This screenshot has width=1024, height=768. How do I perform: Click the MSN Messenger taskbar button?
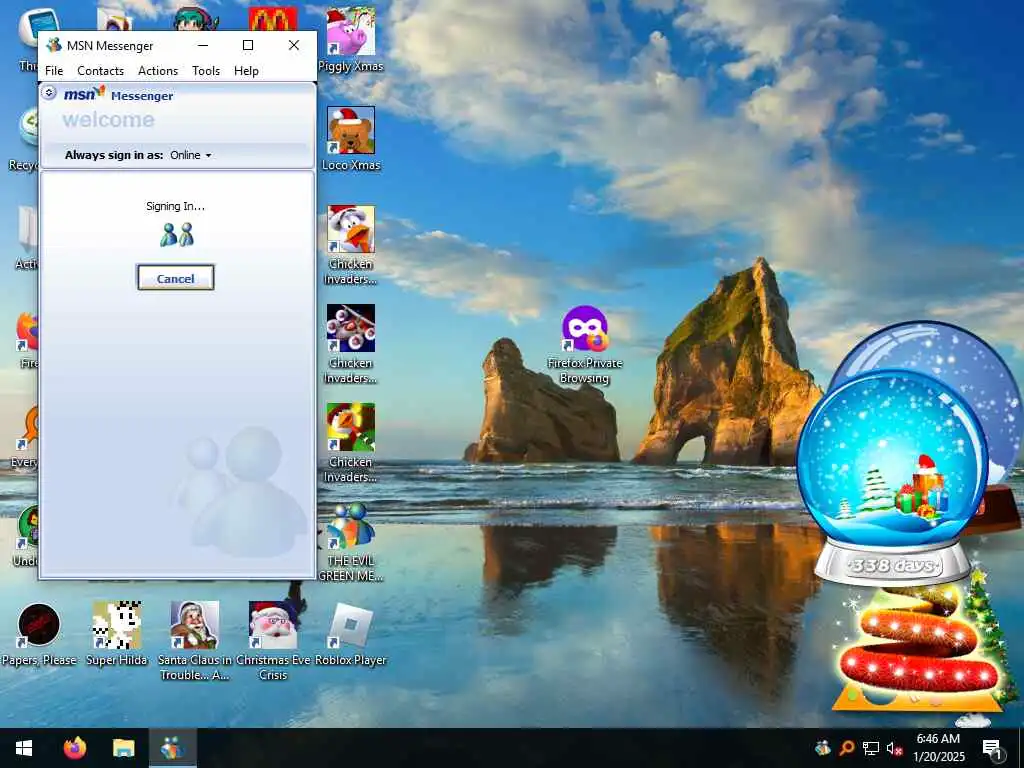tap(172, 748)
